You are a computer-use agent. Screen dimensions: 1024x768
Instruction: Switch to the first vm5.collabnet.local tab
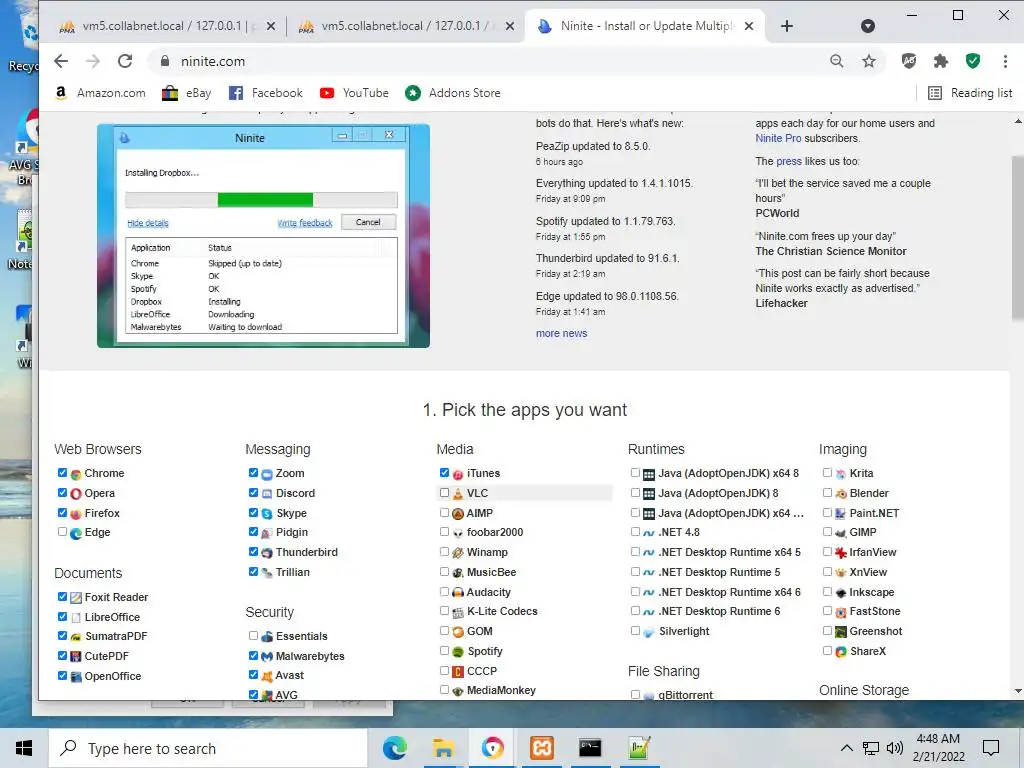click(166, 26)
